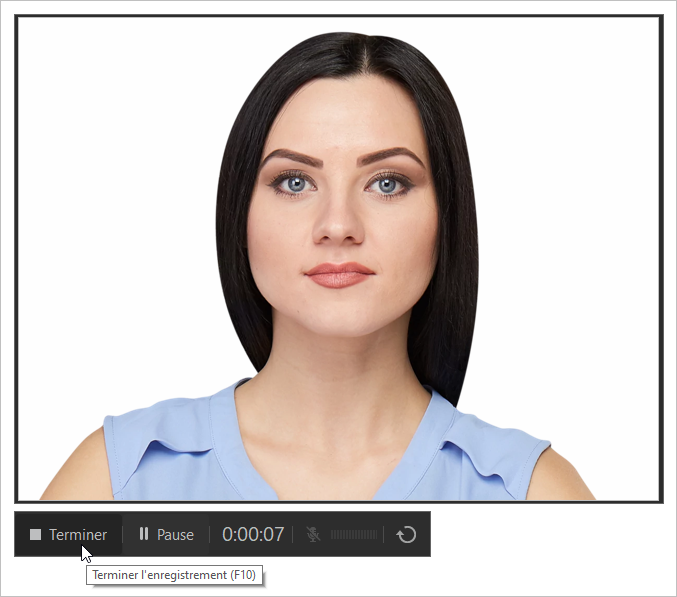This screenshot has height=597, width=677.
Task: Click the stop square icon beside Terminer
Action: pyautogui.click(x=35, y=535)
